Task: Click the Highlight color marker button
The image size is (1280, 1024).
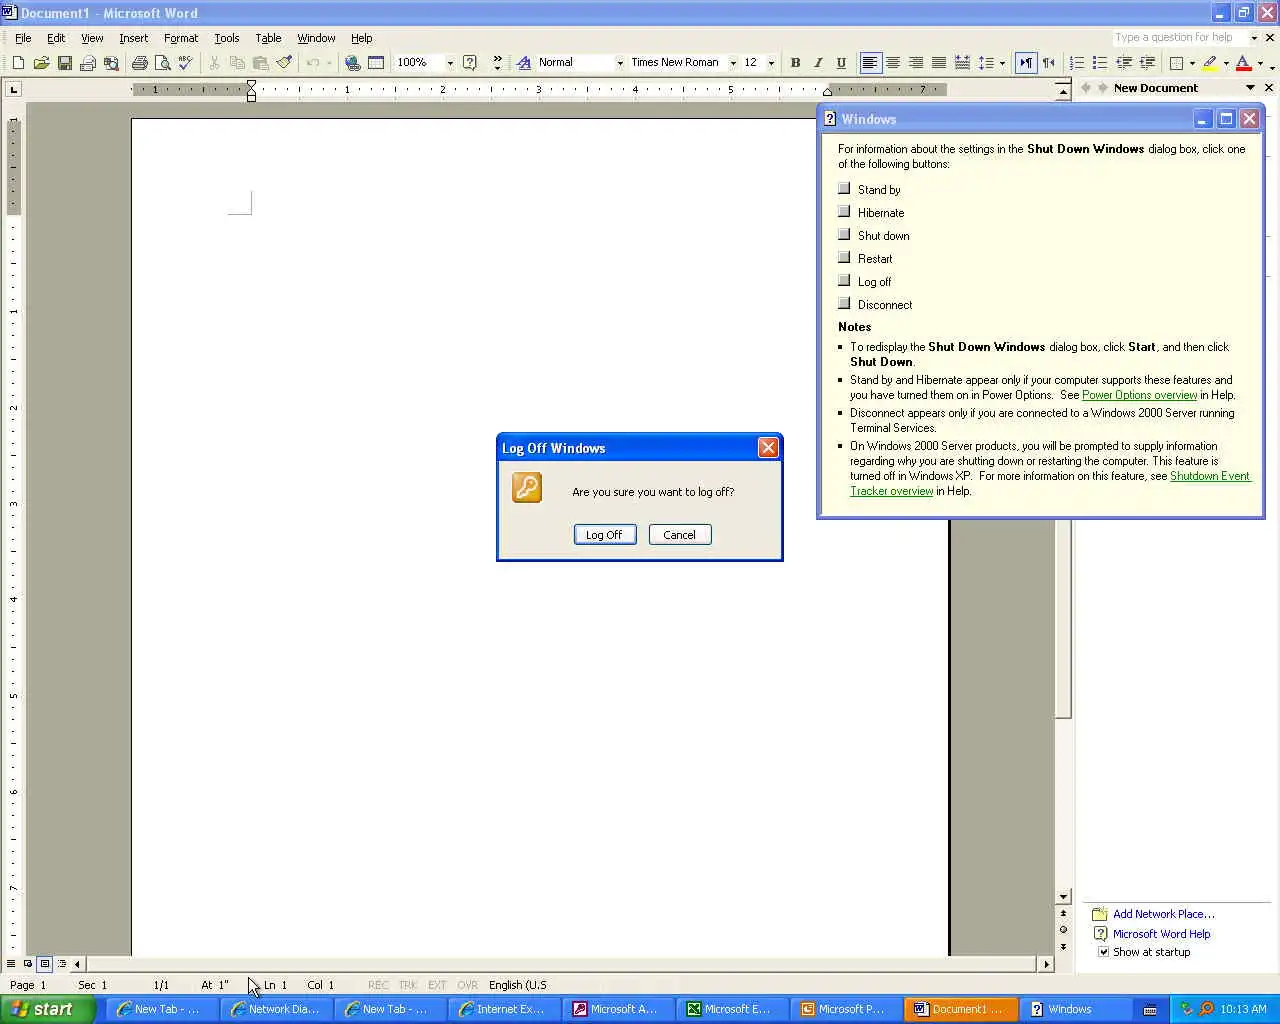Action: click(1210, 63)
